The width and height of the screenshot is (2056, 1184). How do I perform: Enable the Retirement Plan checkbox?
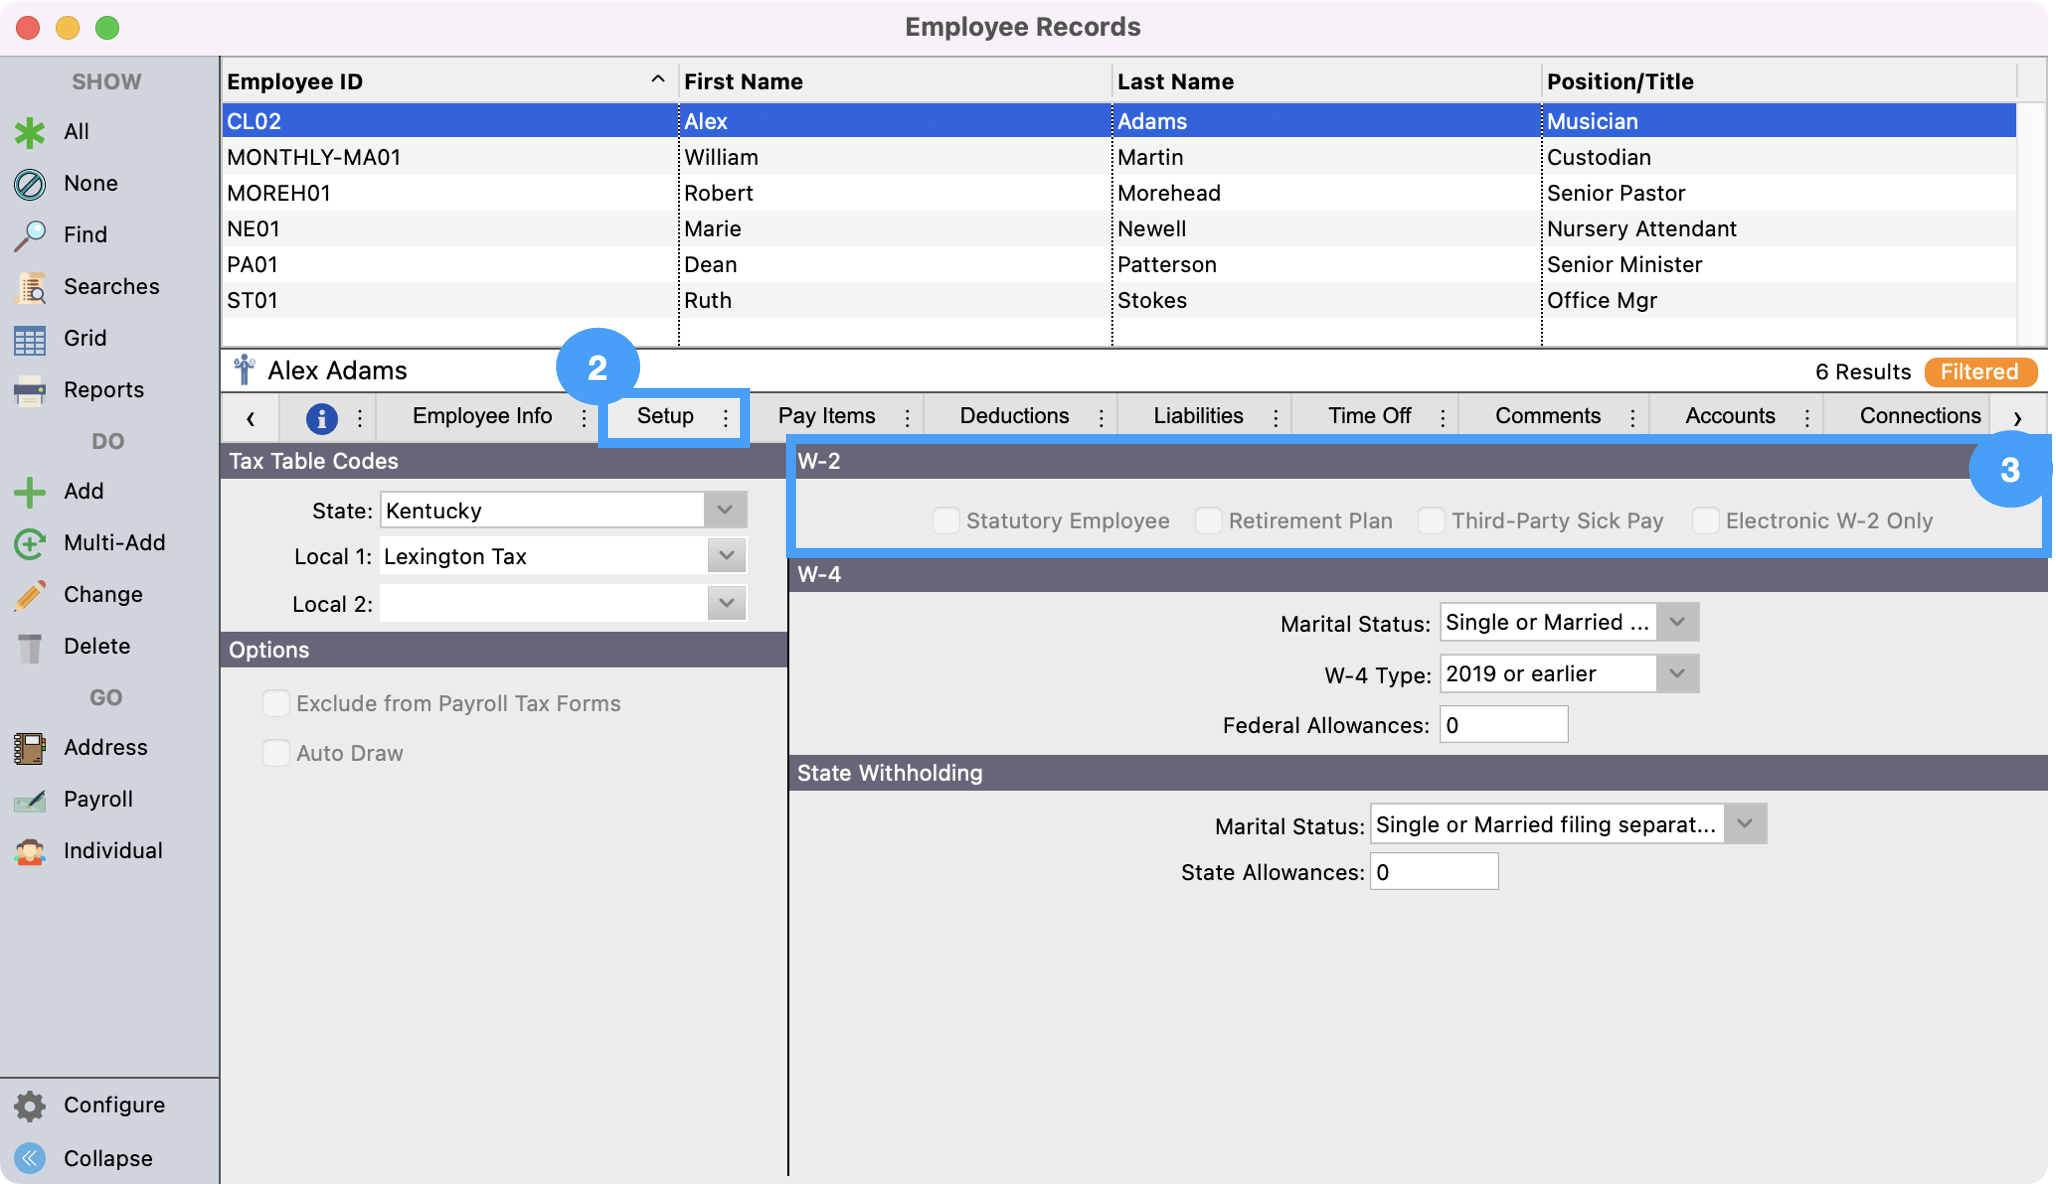click(x=1209, y=520)
